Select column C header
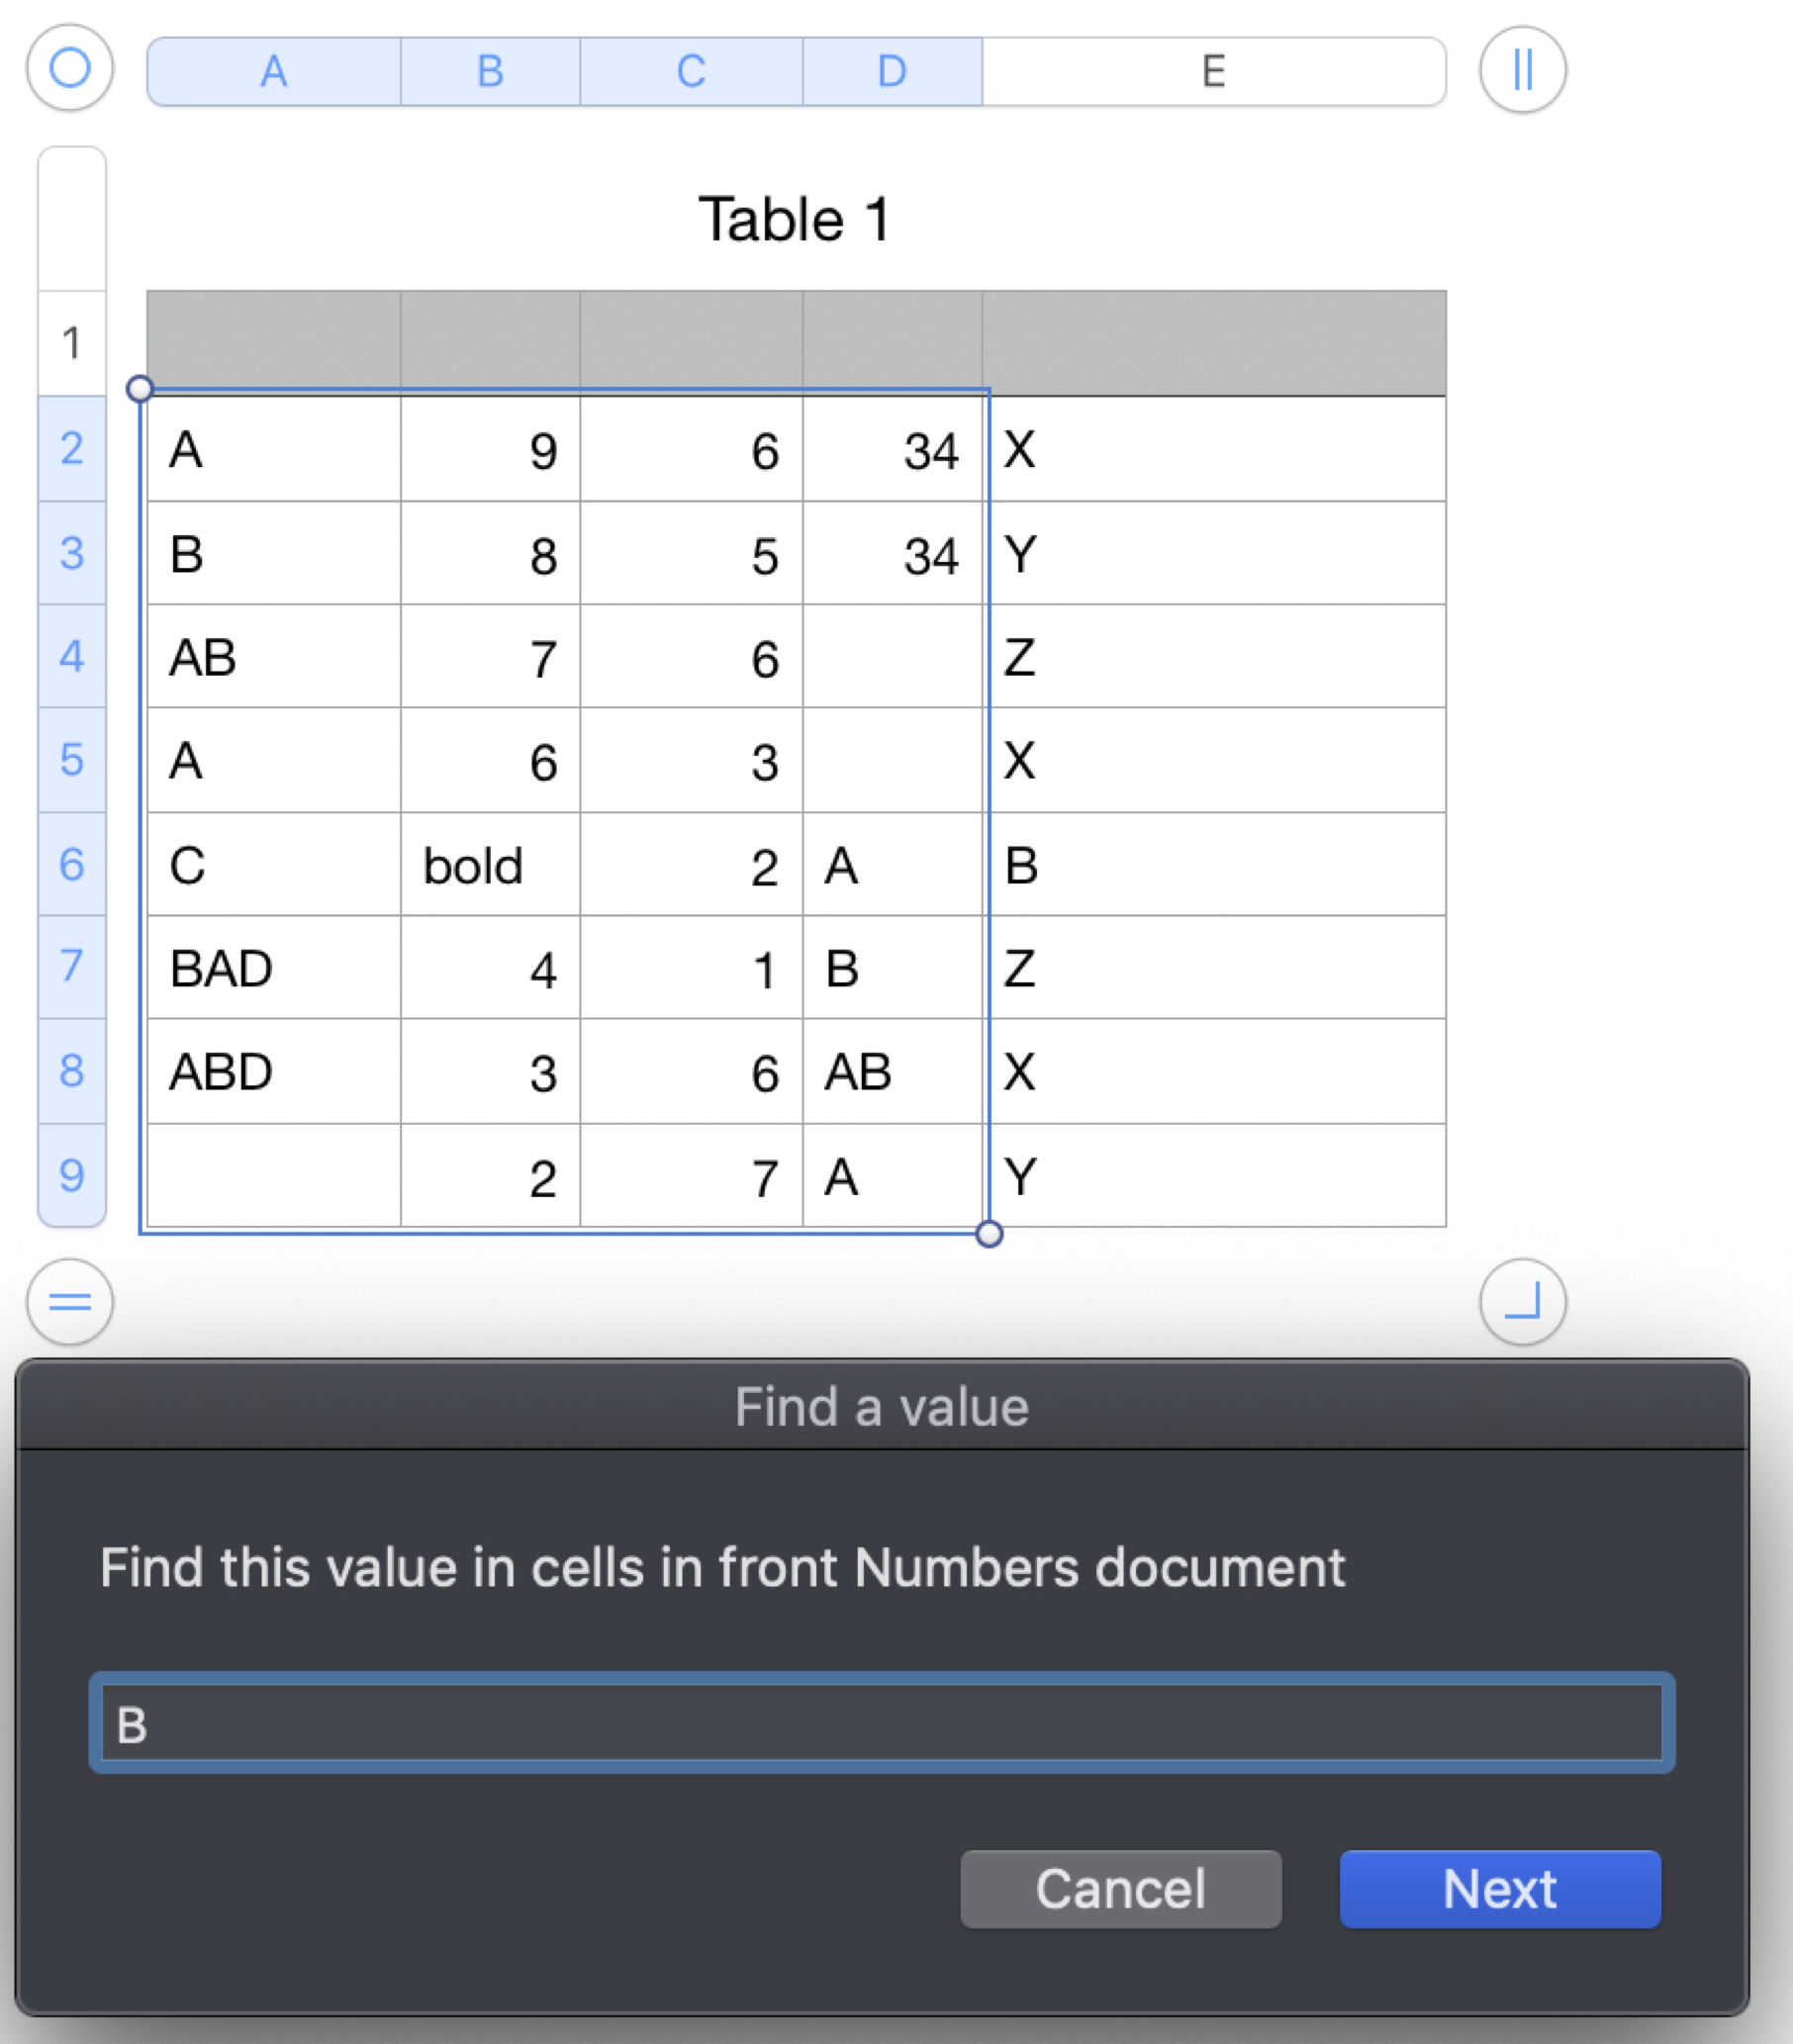The image size is (1793, 2044). pos(691,71)
